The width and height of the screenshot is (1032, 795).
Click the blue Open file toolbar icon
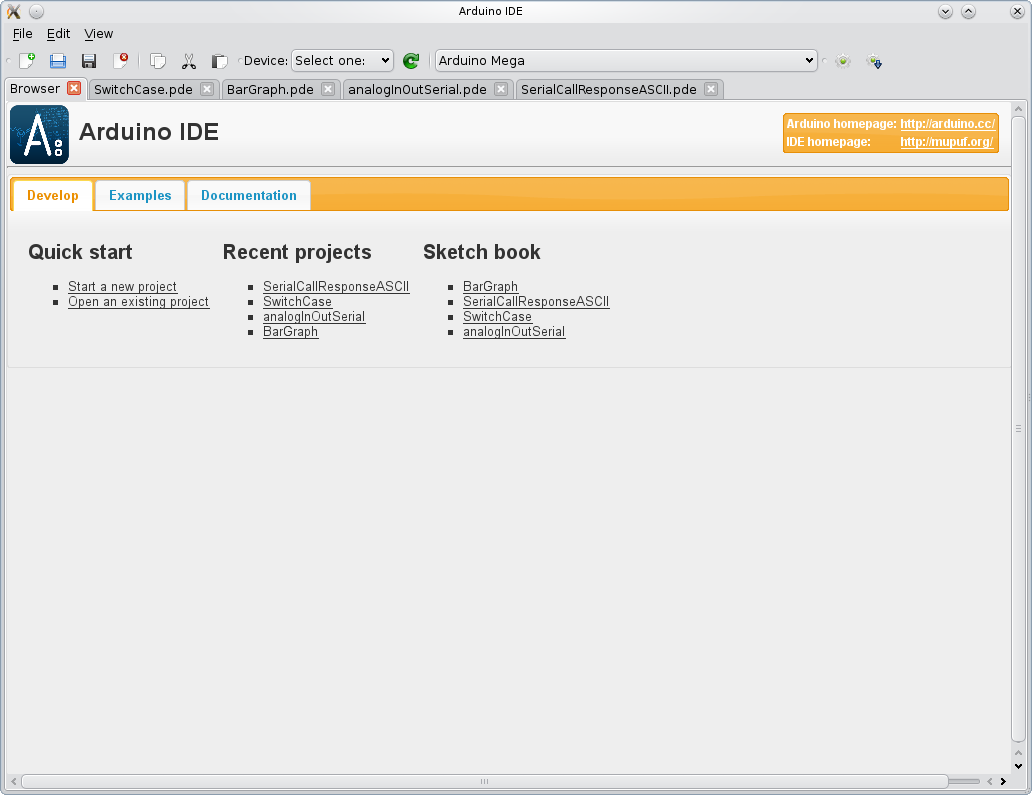[x=58, y=61]
